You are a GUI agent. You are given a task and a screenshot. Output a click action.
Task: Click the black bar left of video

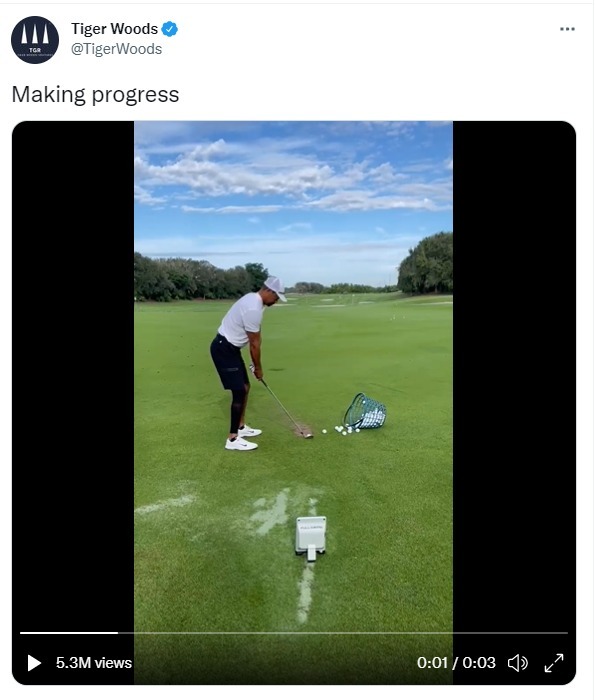coord(73,375)
